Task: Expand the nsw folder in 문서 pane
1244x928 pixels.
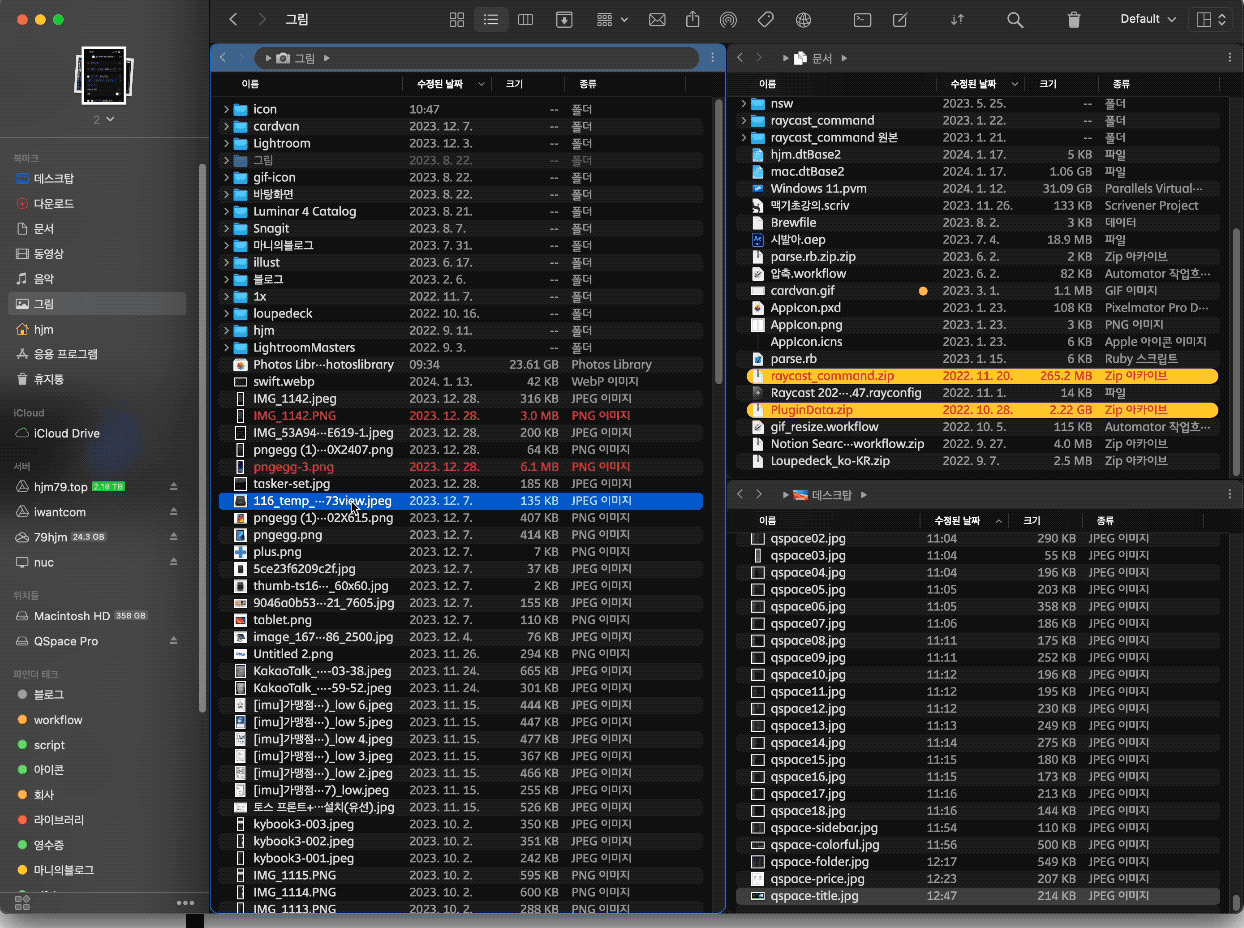Action: pos(743,104)
